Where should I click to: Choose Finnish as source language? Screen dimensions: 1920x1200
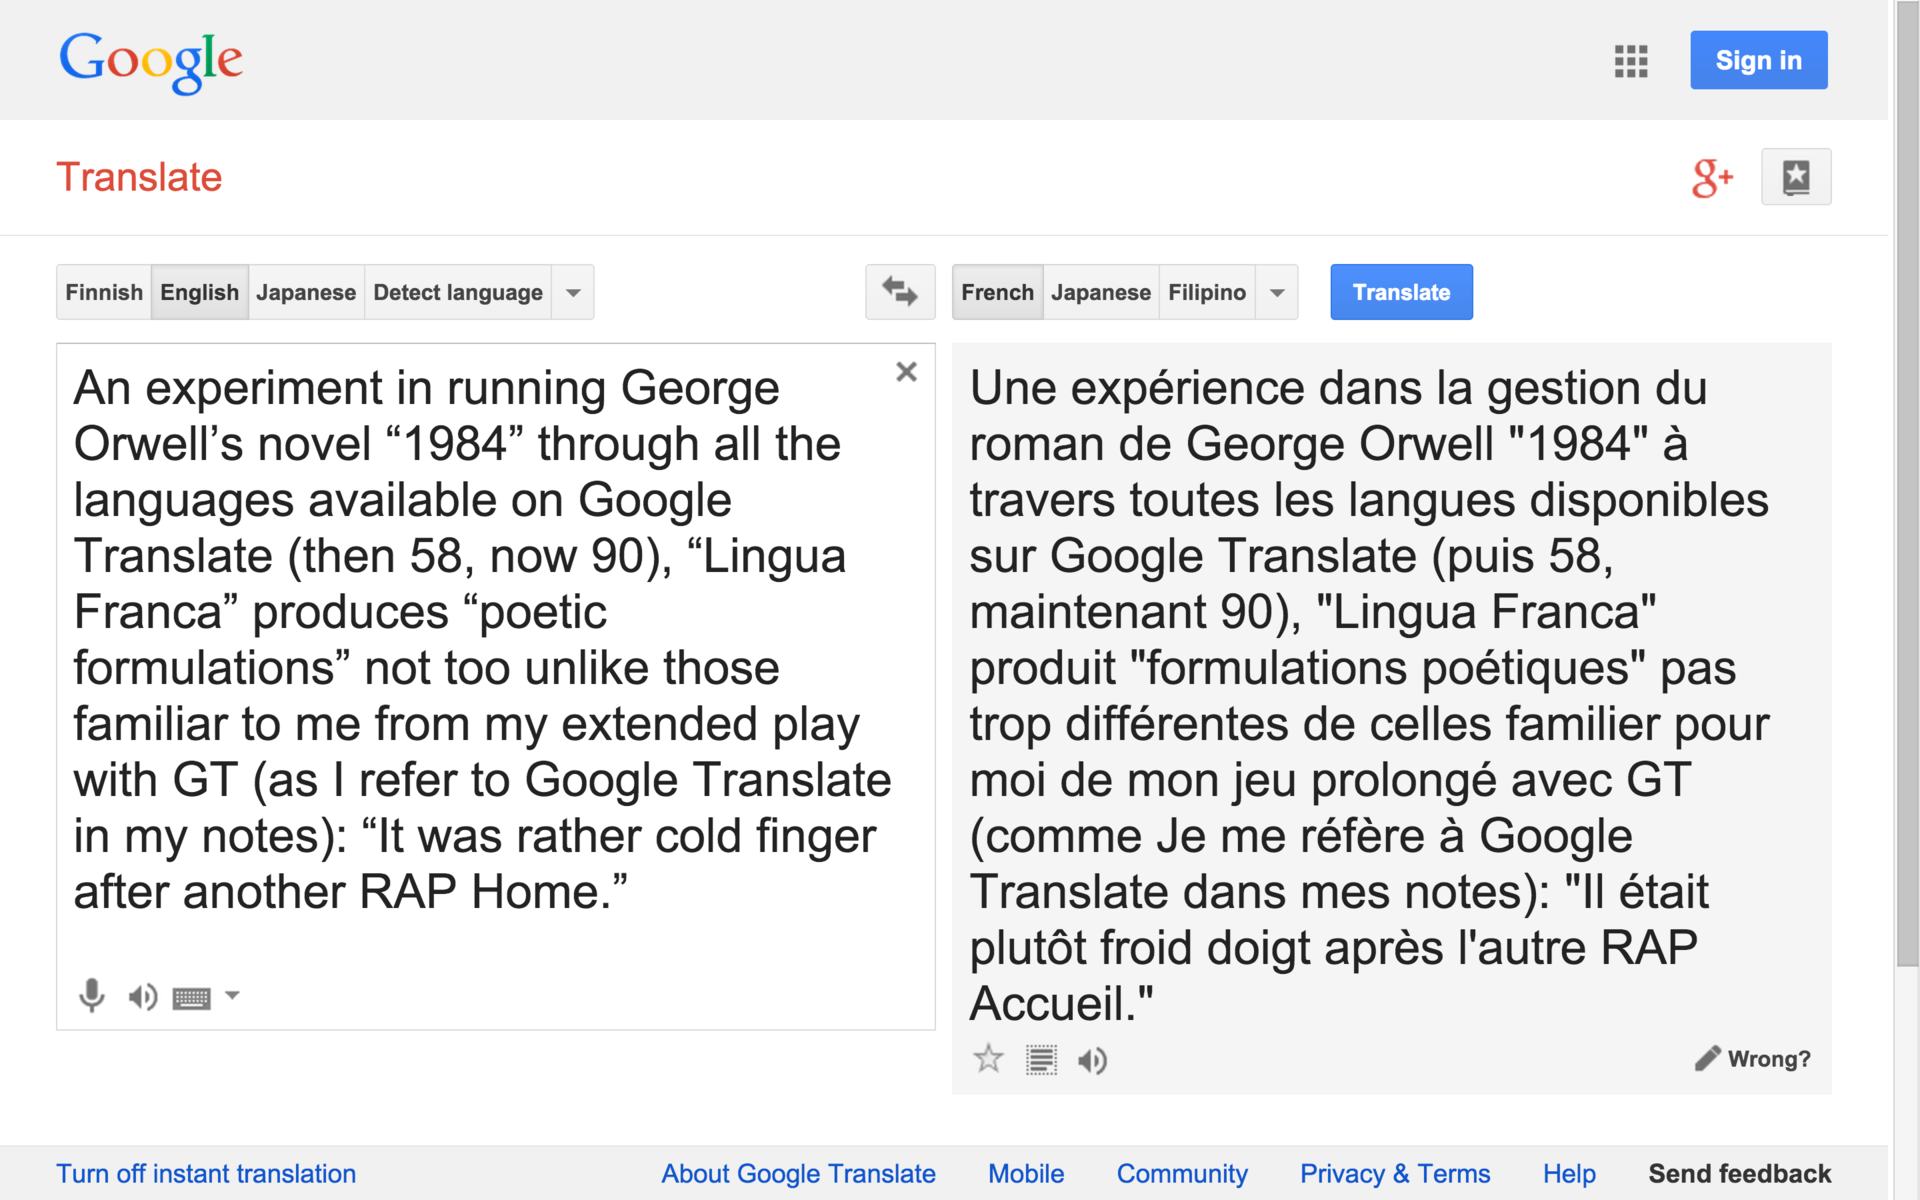(x=104, y=293)
